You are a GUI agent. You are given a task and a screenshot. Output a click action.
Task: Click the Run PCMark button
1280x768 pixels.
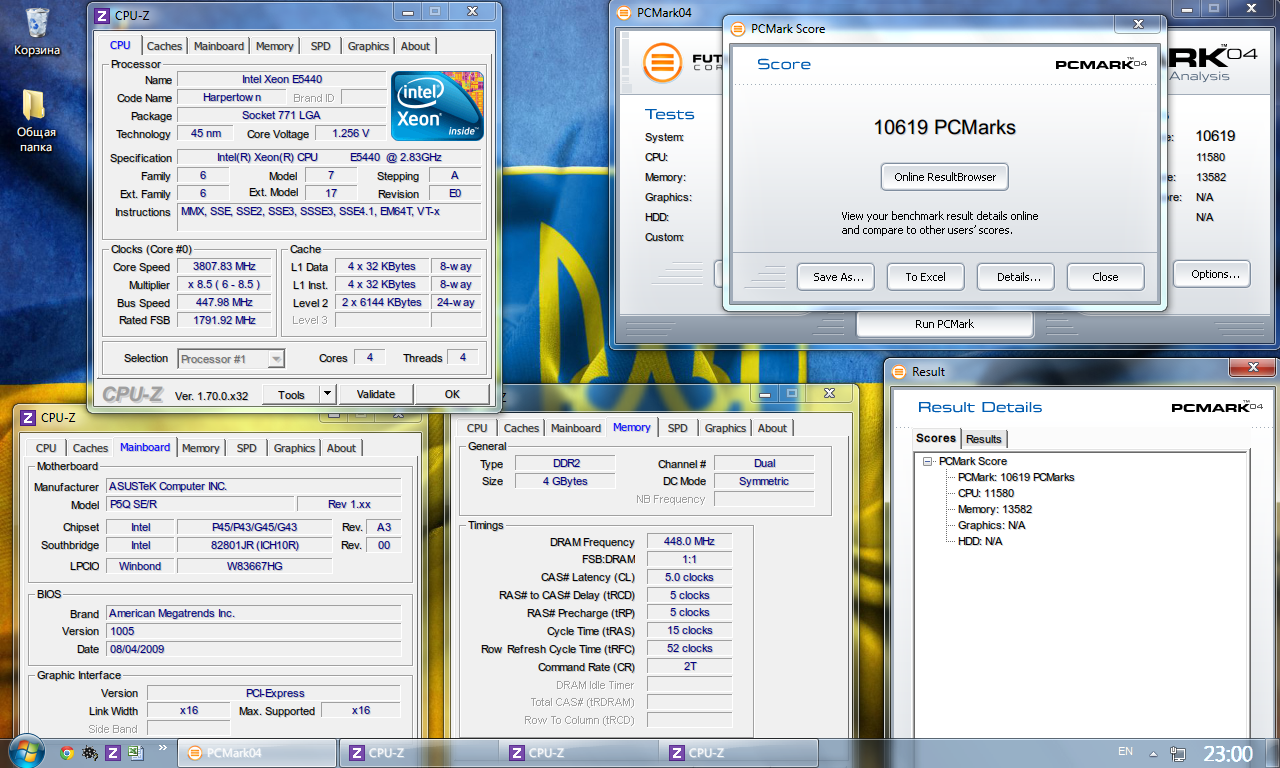click(x=944, y=324)
